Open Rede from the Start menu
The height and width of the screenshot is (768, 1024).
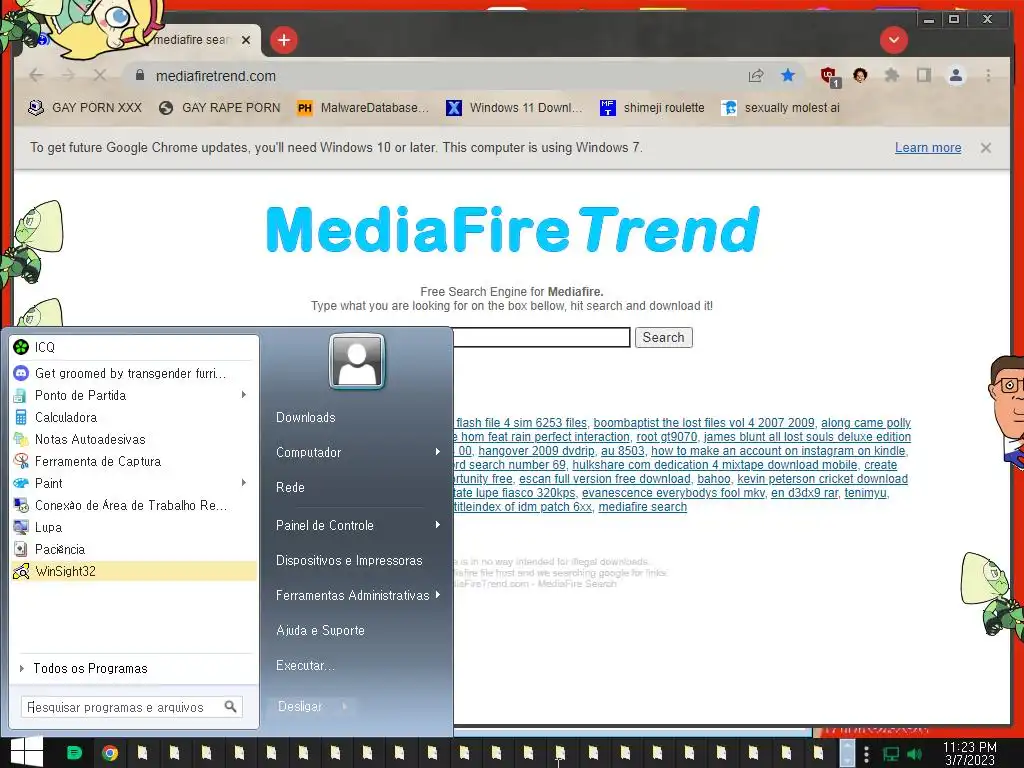point(290,487)
